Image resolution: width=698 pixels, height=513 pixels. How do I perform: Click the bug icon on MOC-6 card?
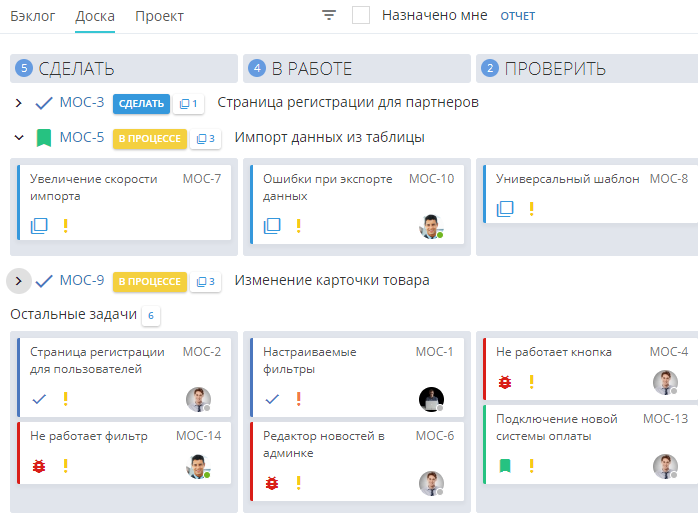pyautogui.click(x=272, y=483)
